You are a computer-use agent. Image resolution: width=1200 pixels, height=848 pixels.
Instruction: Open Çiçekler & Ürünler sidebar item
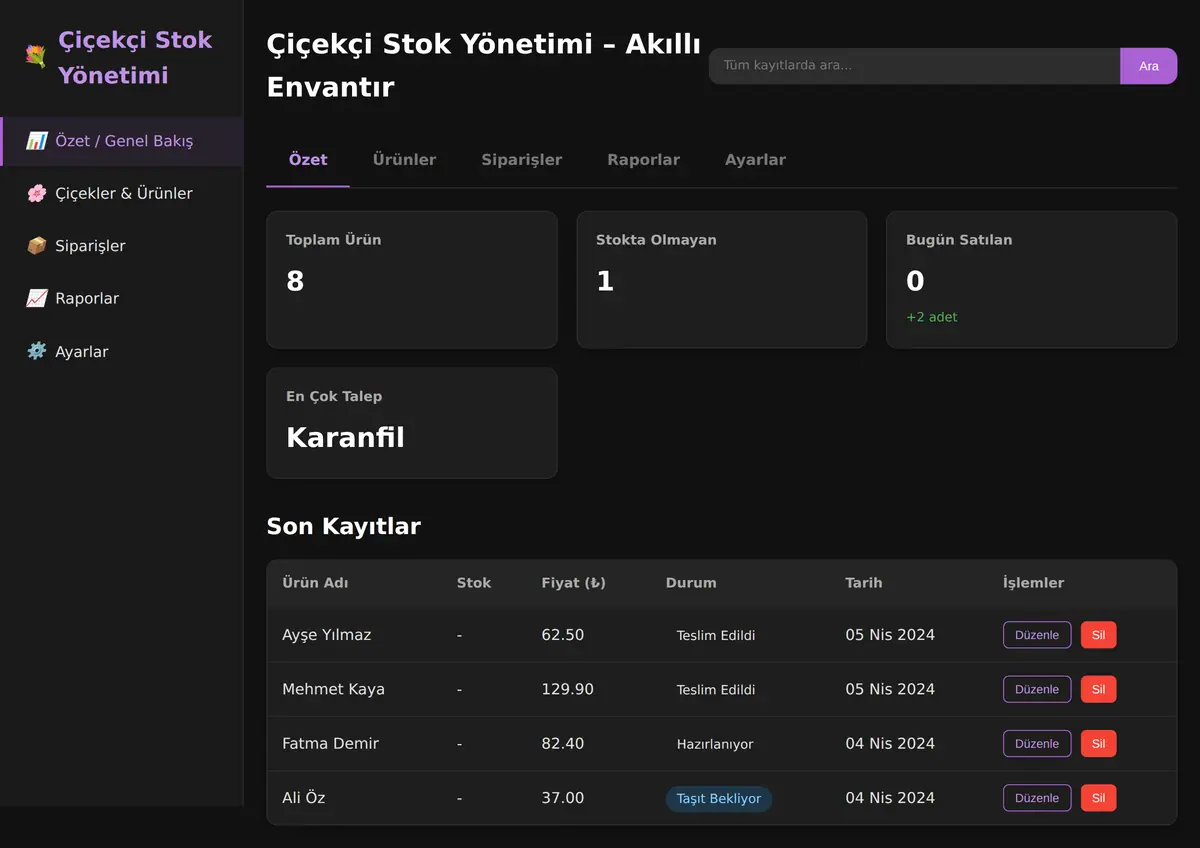pyautogui.click(x=122, y=194)
